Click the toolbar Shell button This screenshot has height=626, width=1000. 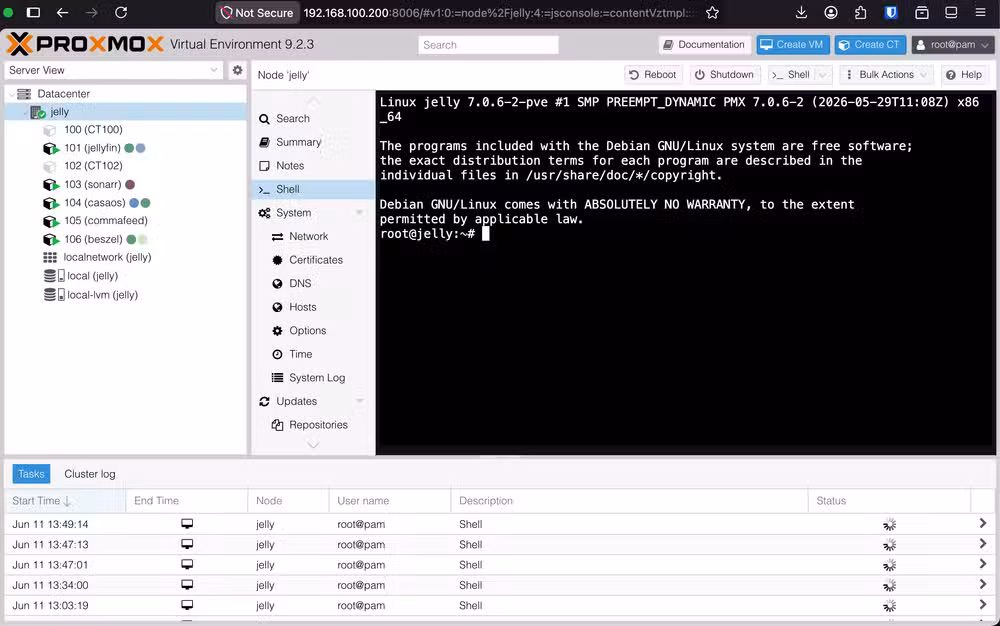point(791,75)
